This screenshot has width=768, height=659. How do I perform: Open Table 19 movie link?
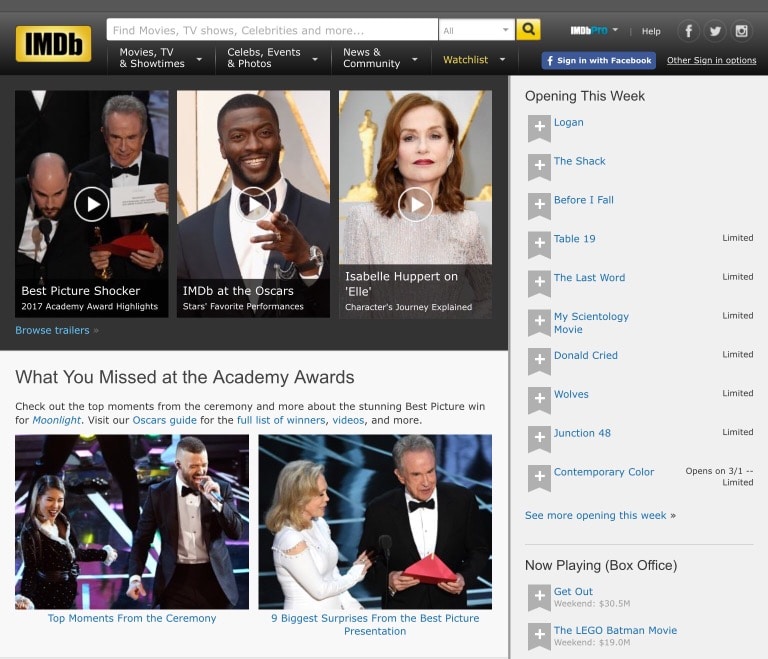[575, 239]
